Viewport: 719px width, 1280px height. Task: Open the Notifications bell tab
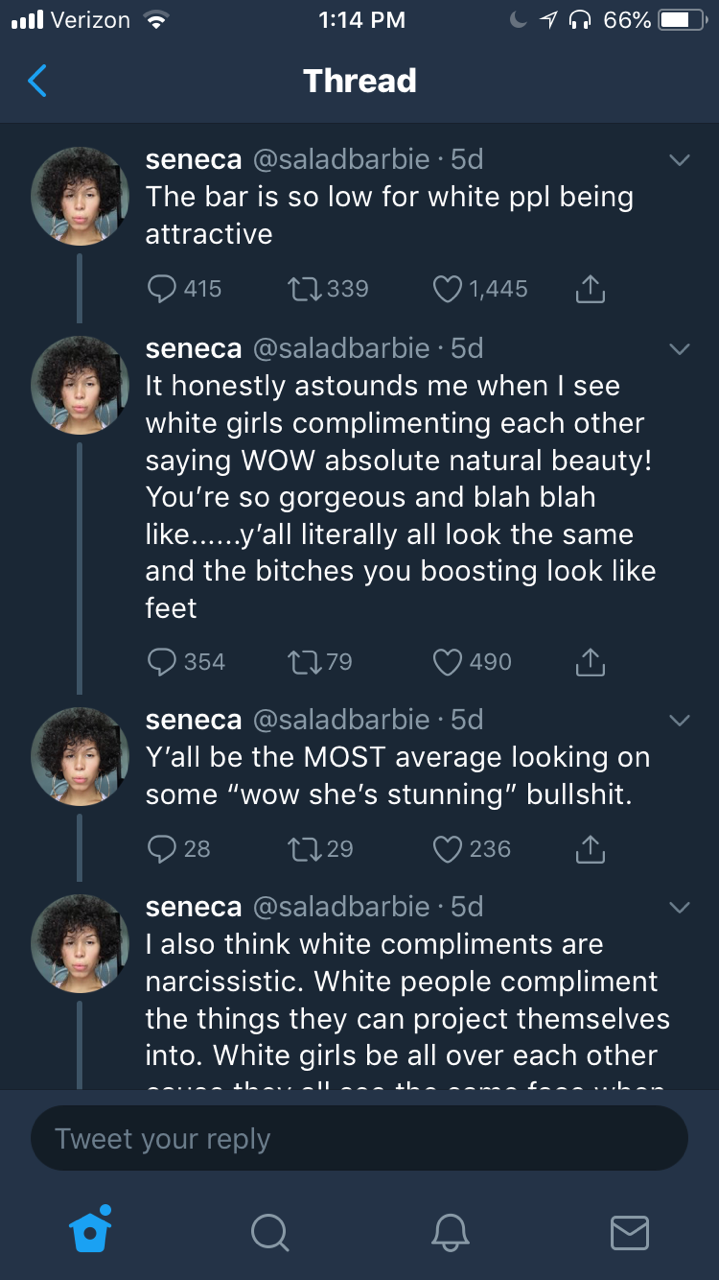(x=449, y=1232)
